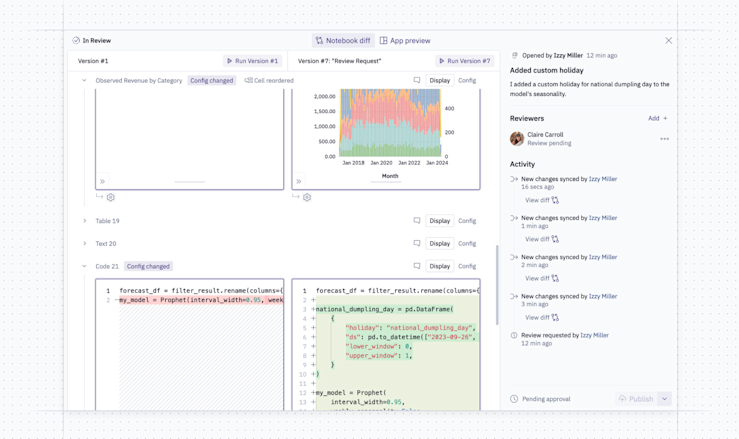The height and width of the screenshot is (439, 739).
Task: Click the In Review status indicator
Action: tap(91, 41)
